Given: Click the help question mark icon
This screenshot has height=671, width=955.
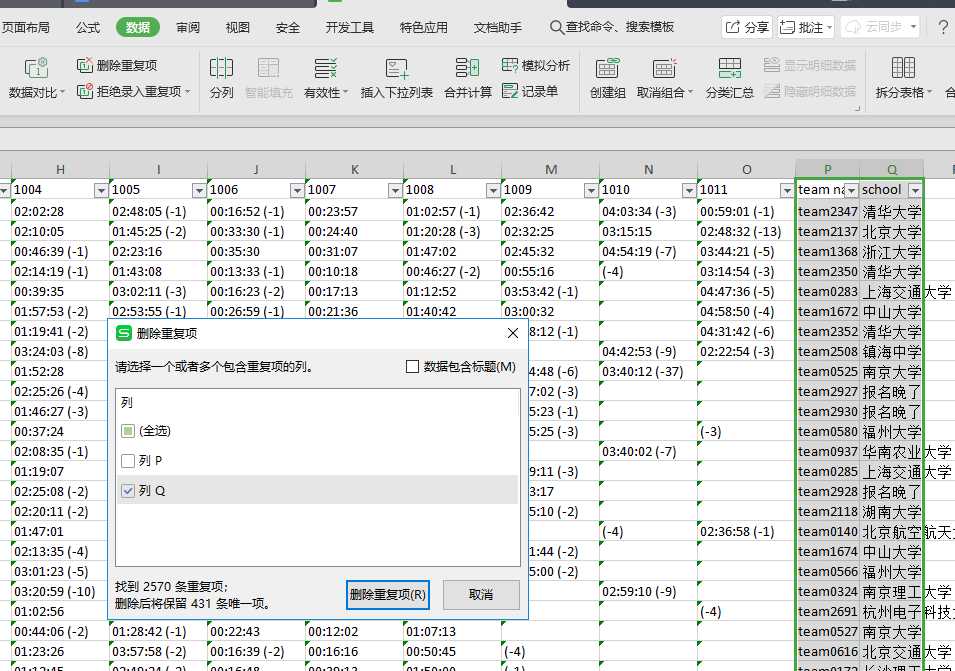Looking at the screenshot, I should (943, 27).
